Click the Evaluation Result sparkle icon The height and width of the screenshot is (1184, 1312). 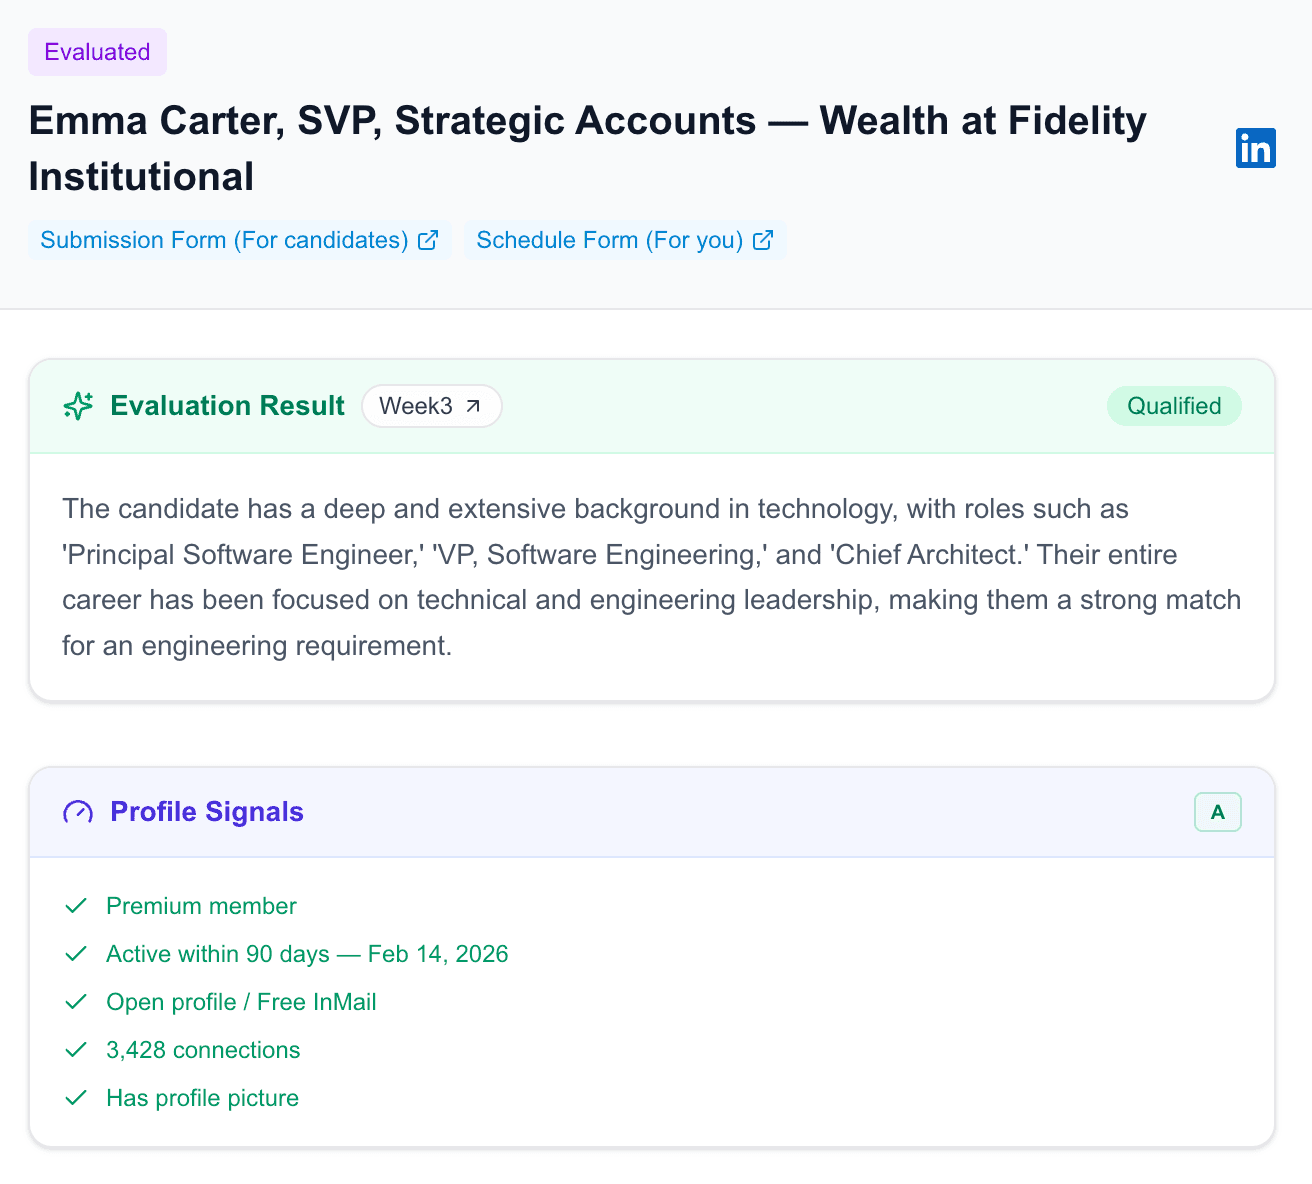tap(78, 406)
